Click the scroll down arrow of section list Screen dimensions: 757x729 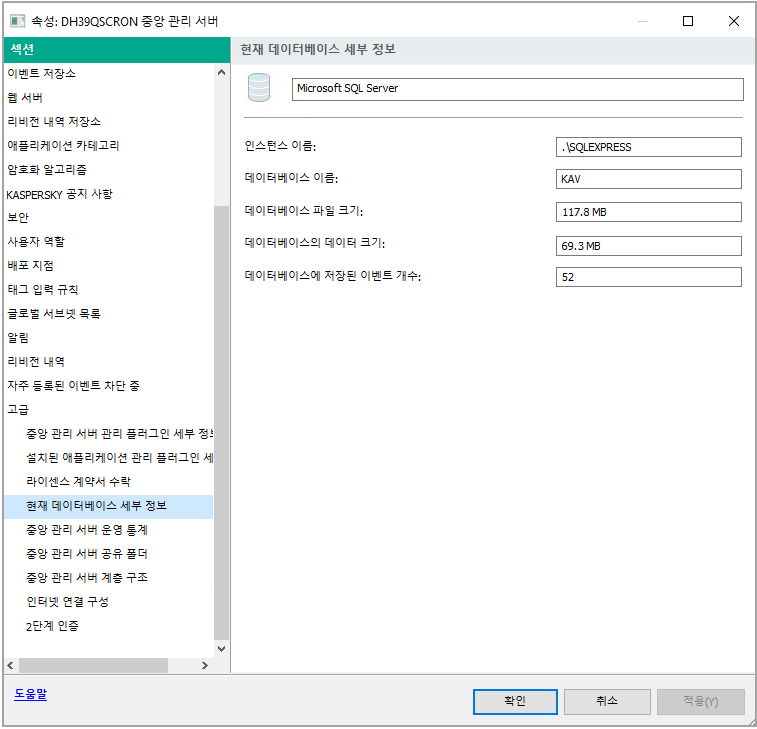pyautogui.click(x=221, y=648)
